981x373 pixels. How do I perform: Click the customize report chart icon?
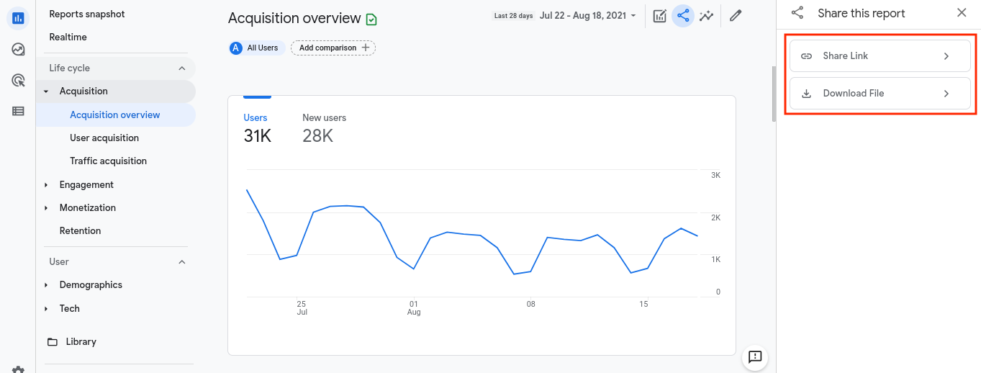tap(659, 16)
